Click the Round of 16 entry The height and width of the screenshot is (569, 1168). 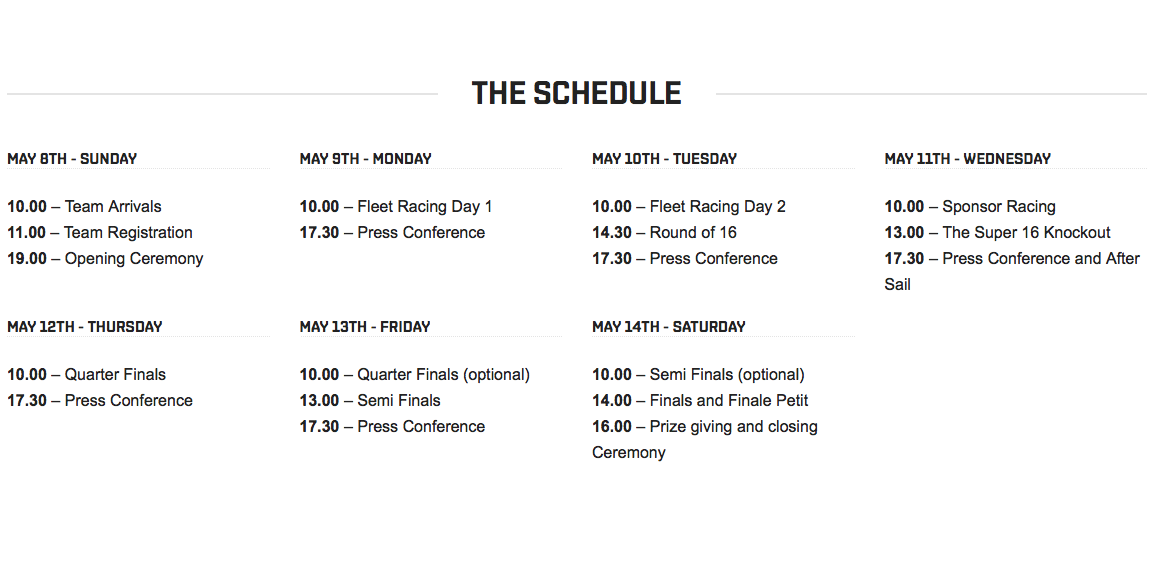coord(664,232)
